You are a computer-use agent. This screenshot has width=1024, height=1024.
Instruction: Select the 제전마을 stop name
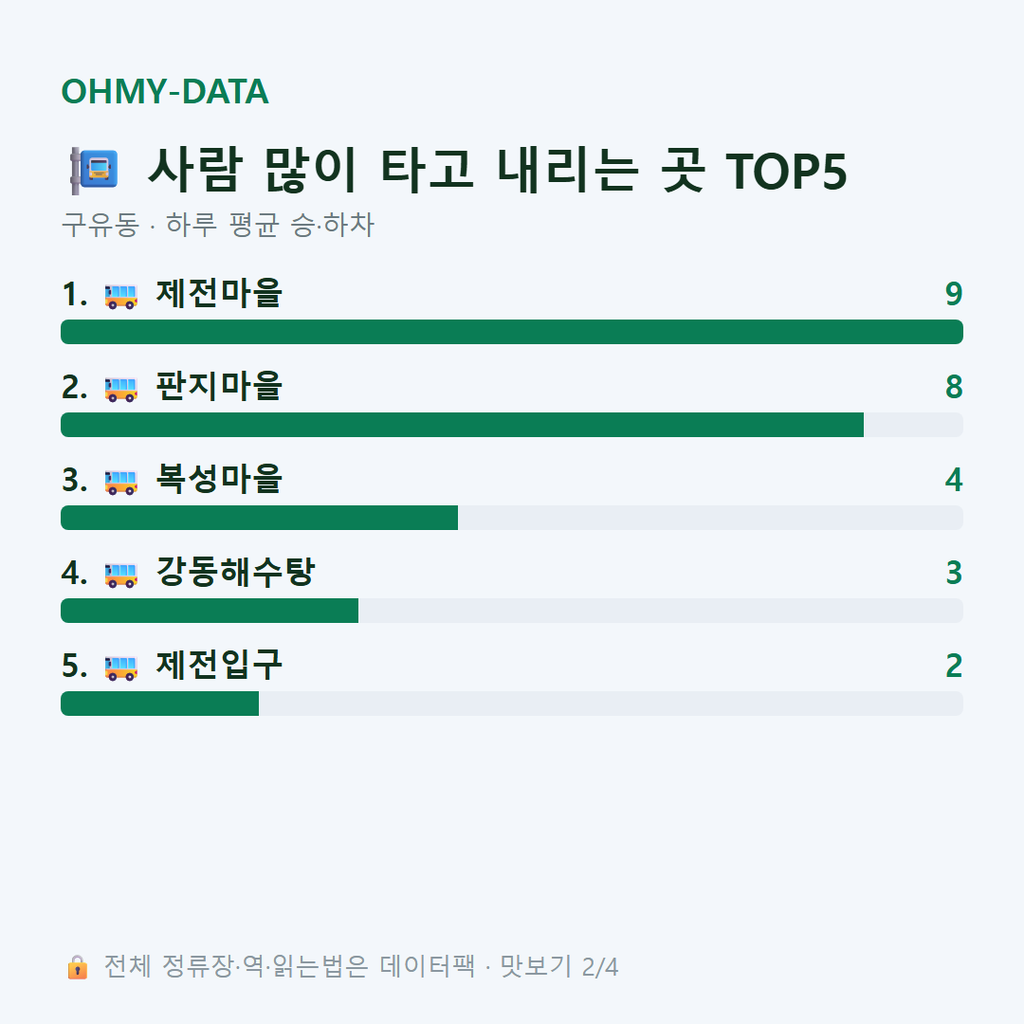(219, 293)
